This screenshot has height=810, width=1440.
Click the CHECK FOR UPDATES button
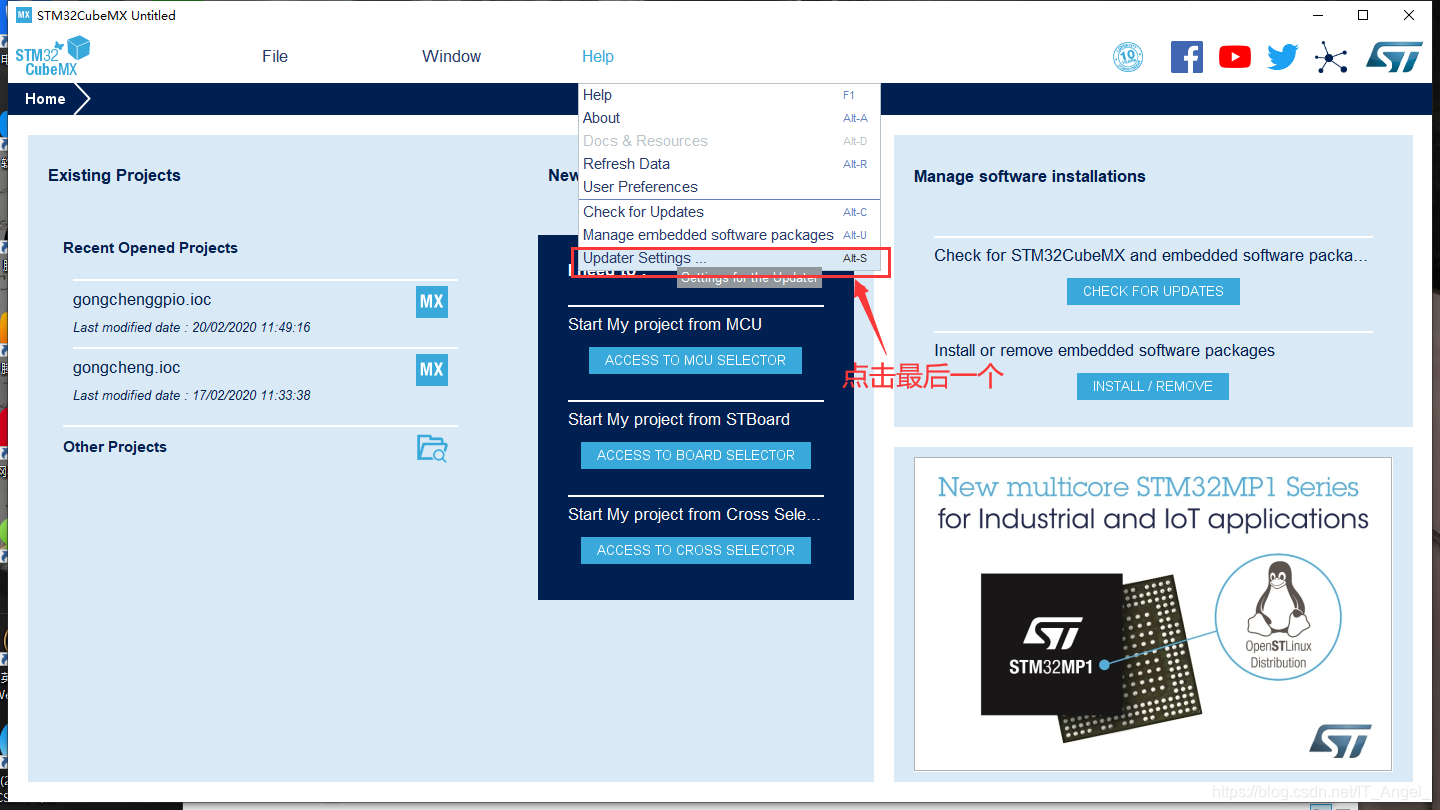click(x=1153, y=291)
